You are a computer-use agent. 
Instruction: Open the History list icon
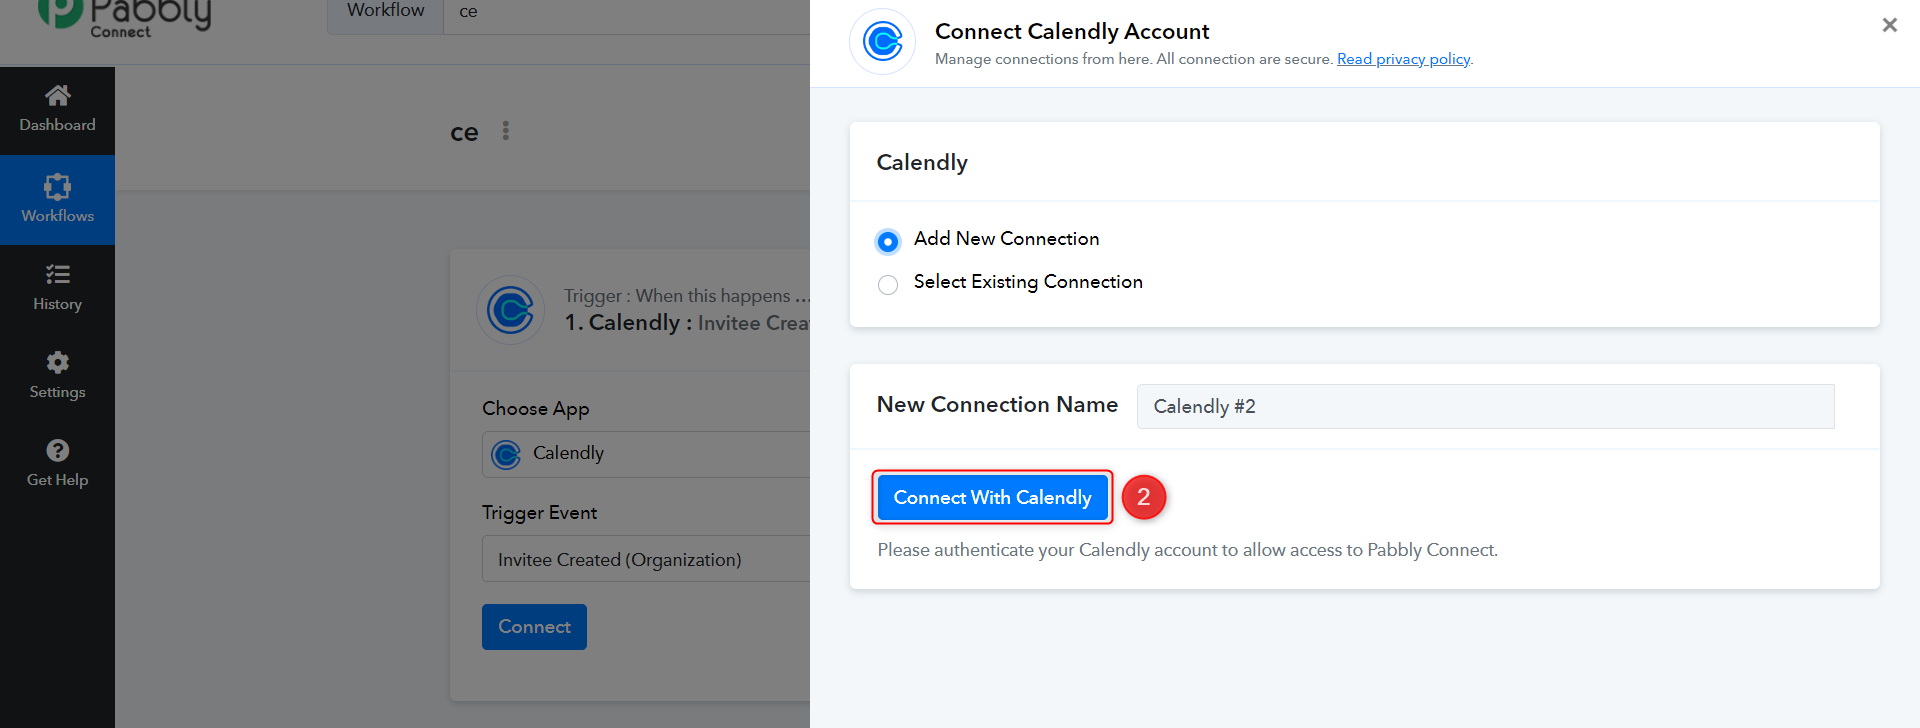pyautogui.click(x=57, y=274)
